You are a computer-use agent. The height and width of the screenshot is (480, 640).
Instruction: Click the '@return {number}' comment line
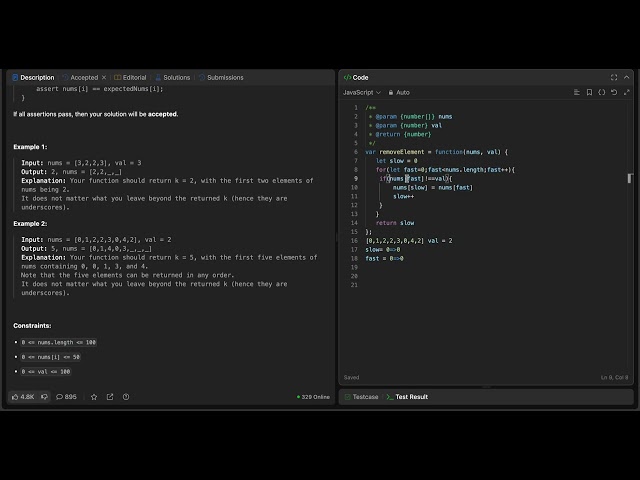pos(400,134)
